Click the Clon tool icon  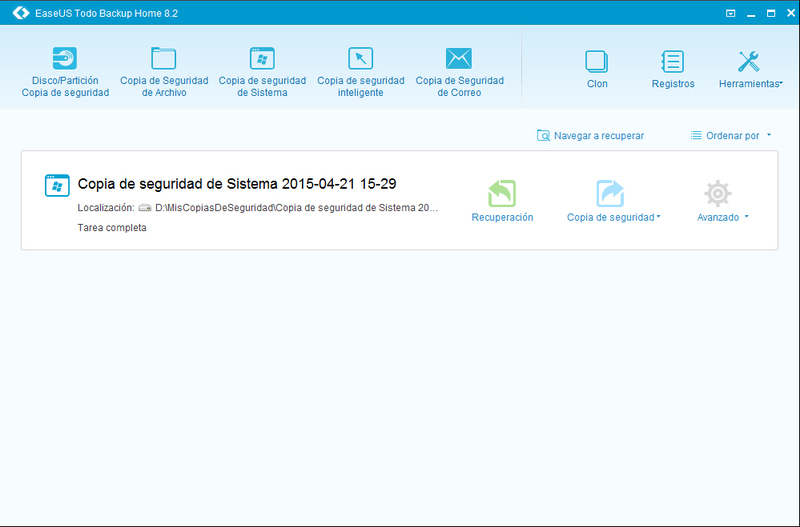coord(596,62)
